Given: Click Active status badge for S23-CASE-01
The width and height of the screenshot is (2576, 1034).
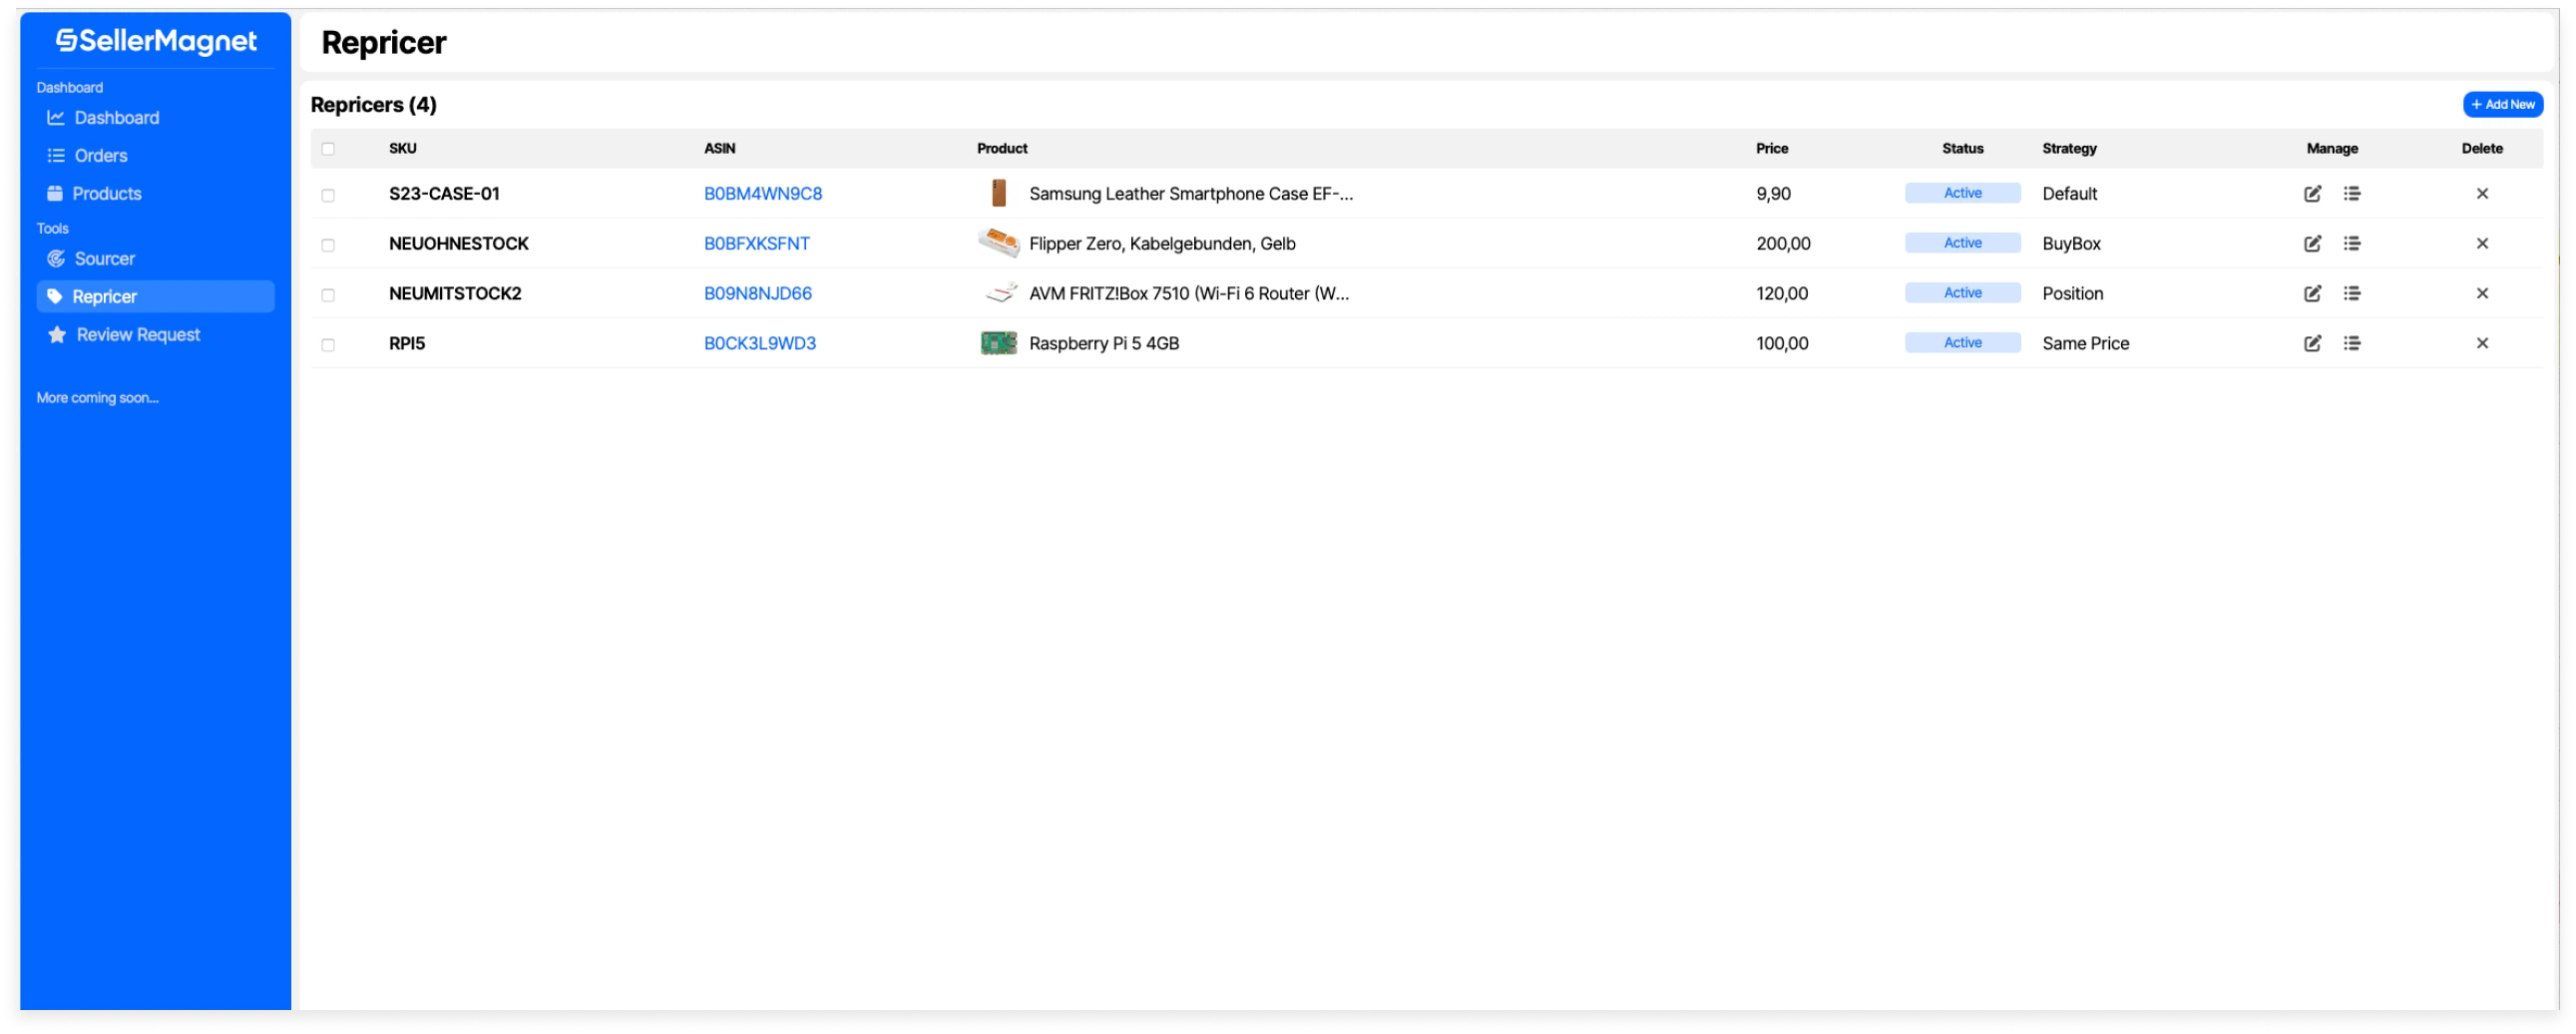Looking at the screenshot, I should point(1962,193).
